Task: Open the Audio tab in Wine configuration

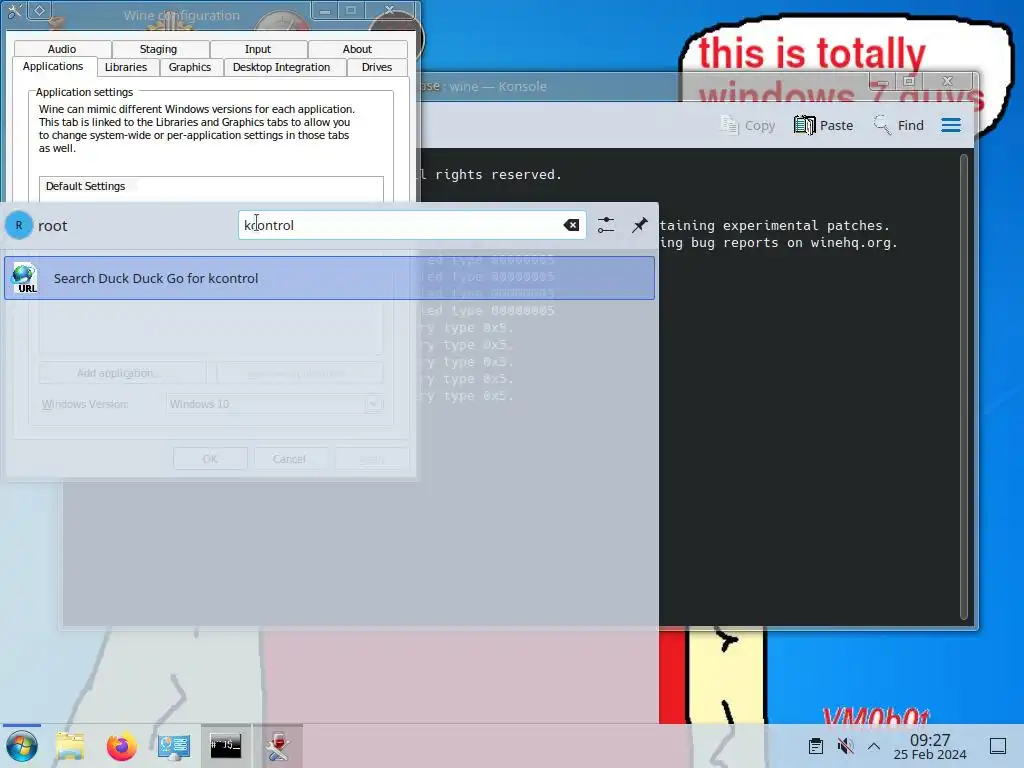Action: click(62, 49)
